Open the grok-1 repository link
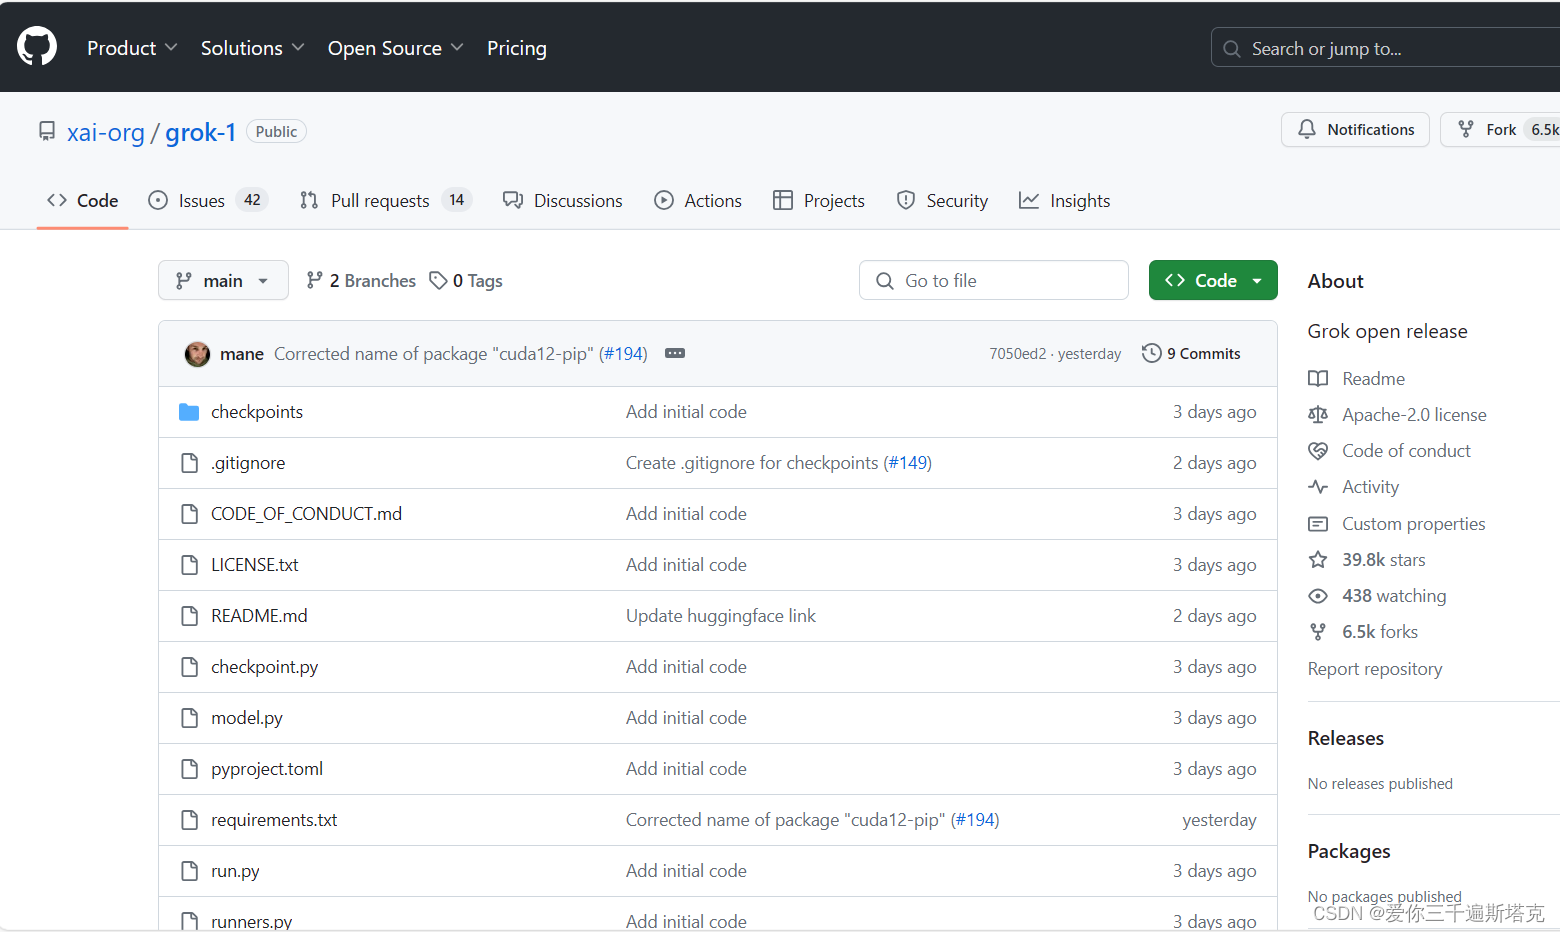1560x932 pixels. 201,132
